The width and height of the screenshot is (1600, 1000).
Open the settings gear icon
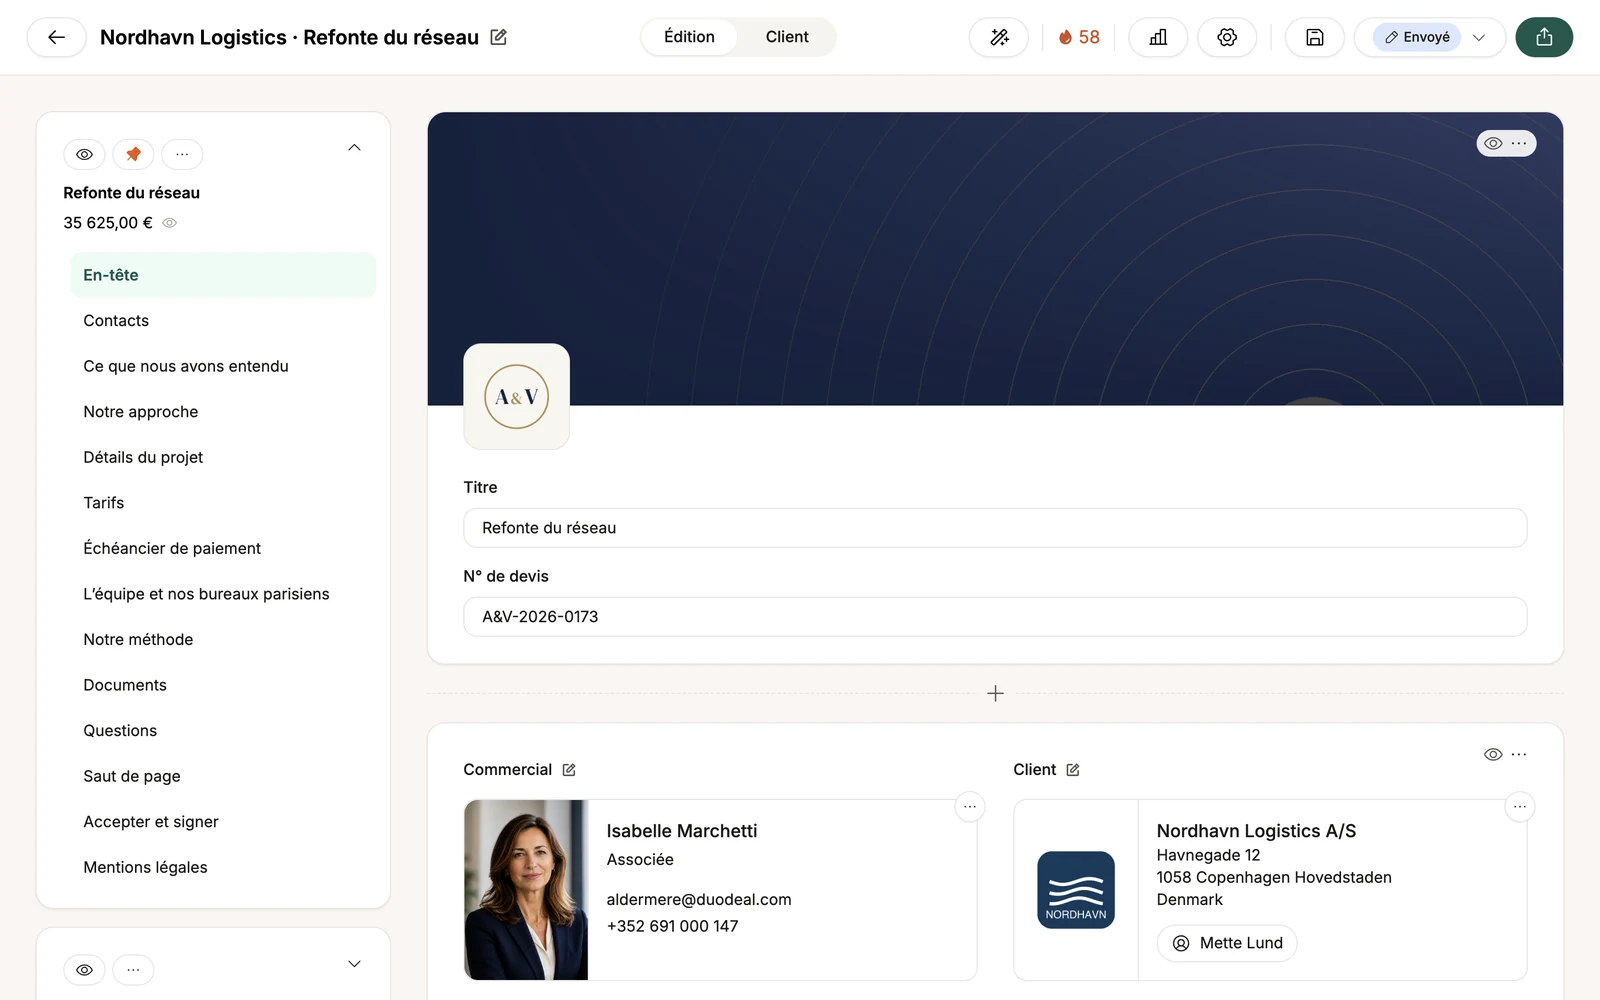click(x=1227, y=37)
